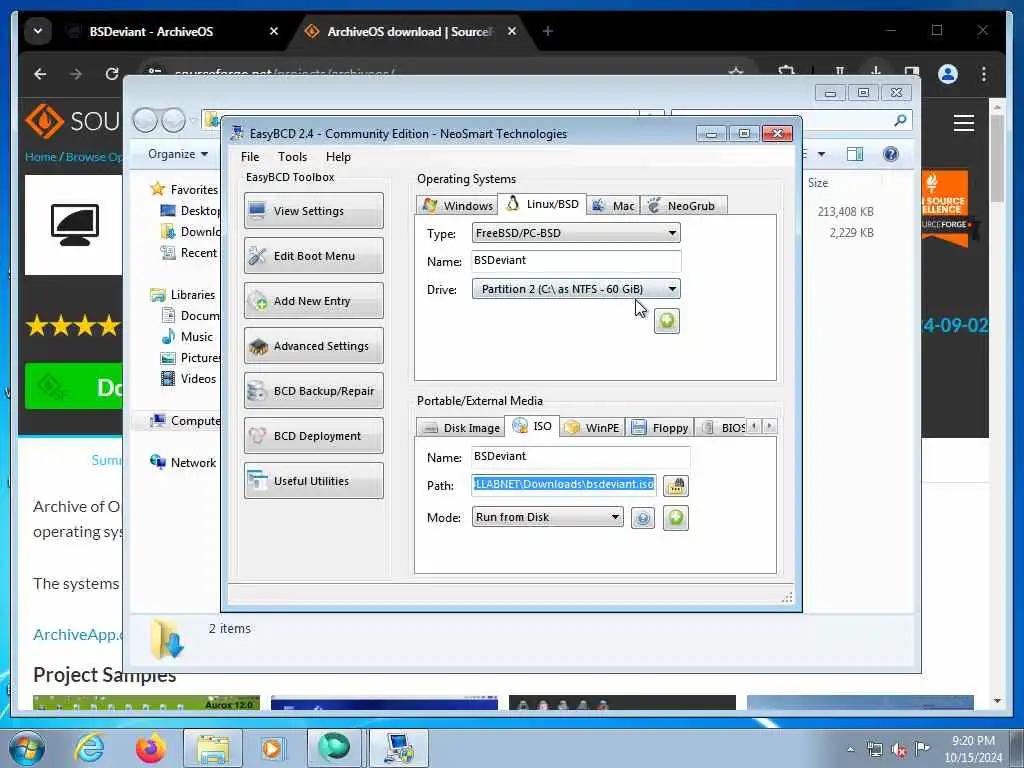The height and width of the screenshot is (768, 1024).
Task: Switch to the Windows operating system tab
Action: point(457,206)
